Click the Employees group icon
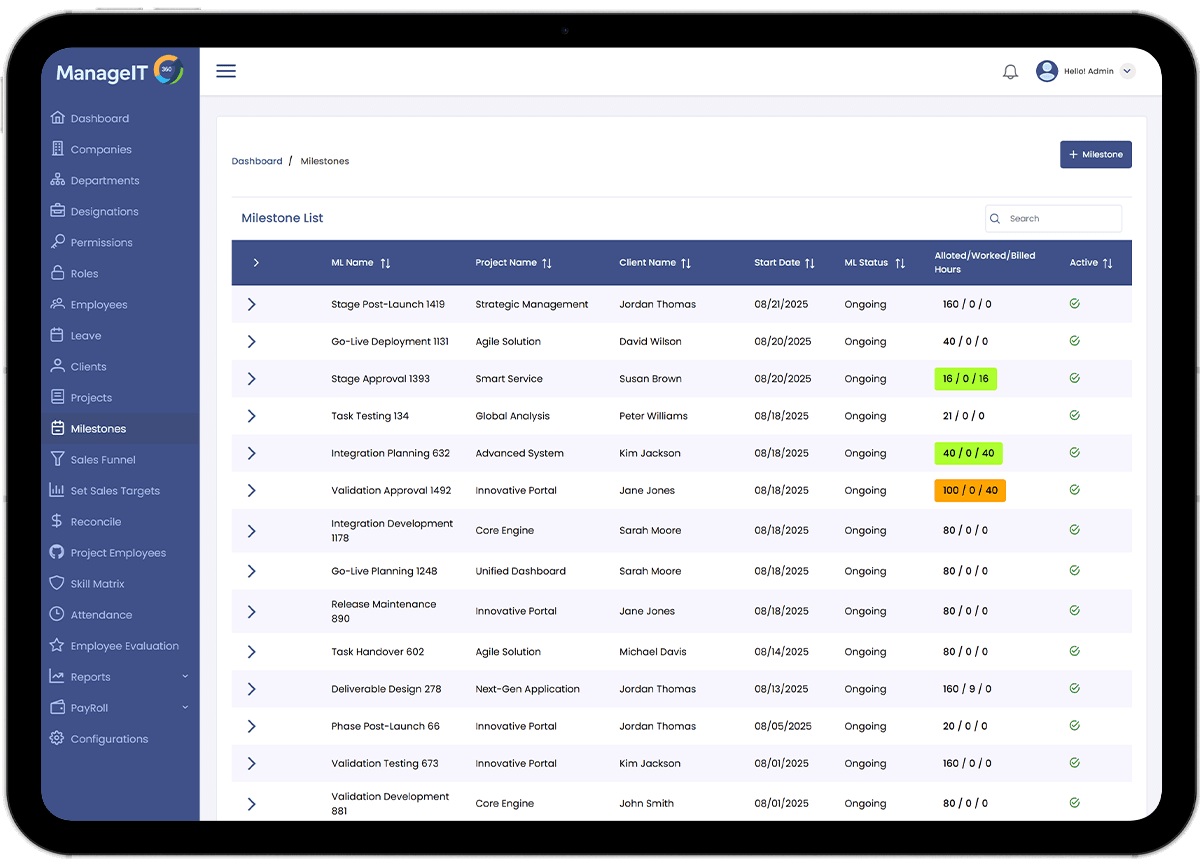1200x866 pixels. coord(58,304)
